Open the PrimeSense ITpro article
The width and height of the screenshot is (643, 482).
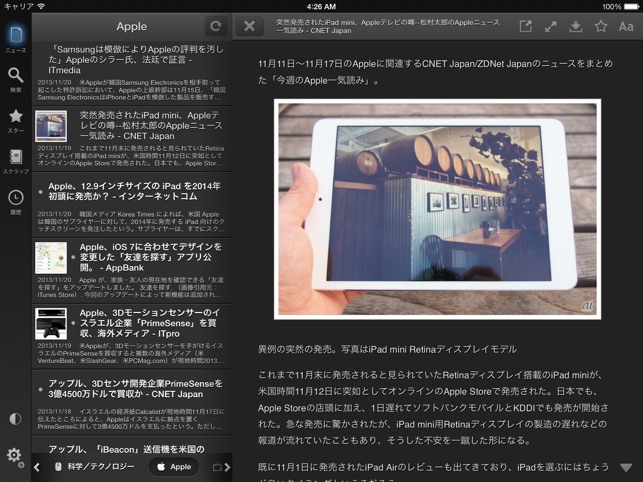point(132,337)
